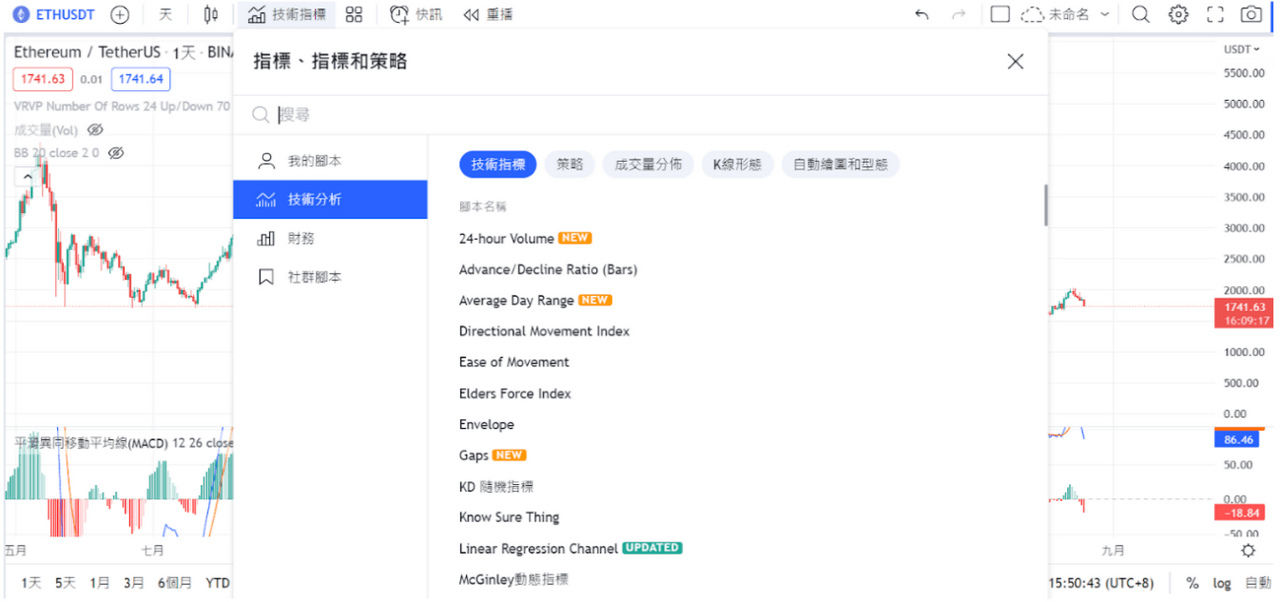Open the candlestick chart type menu
1280x602 pixels.
click(210, 15)
